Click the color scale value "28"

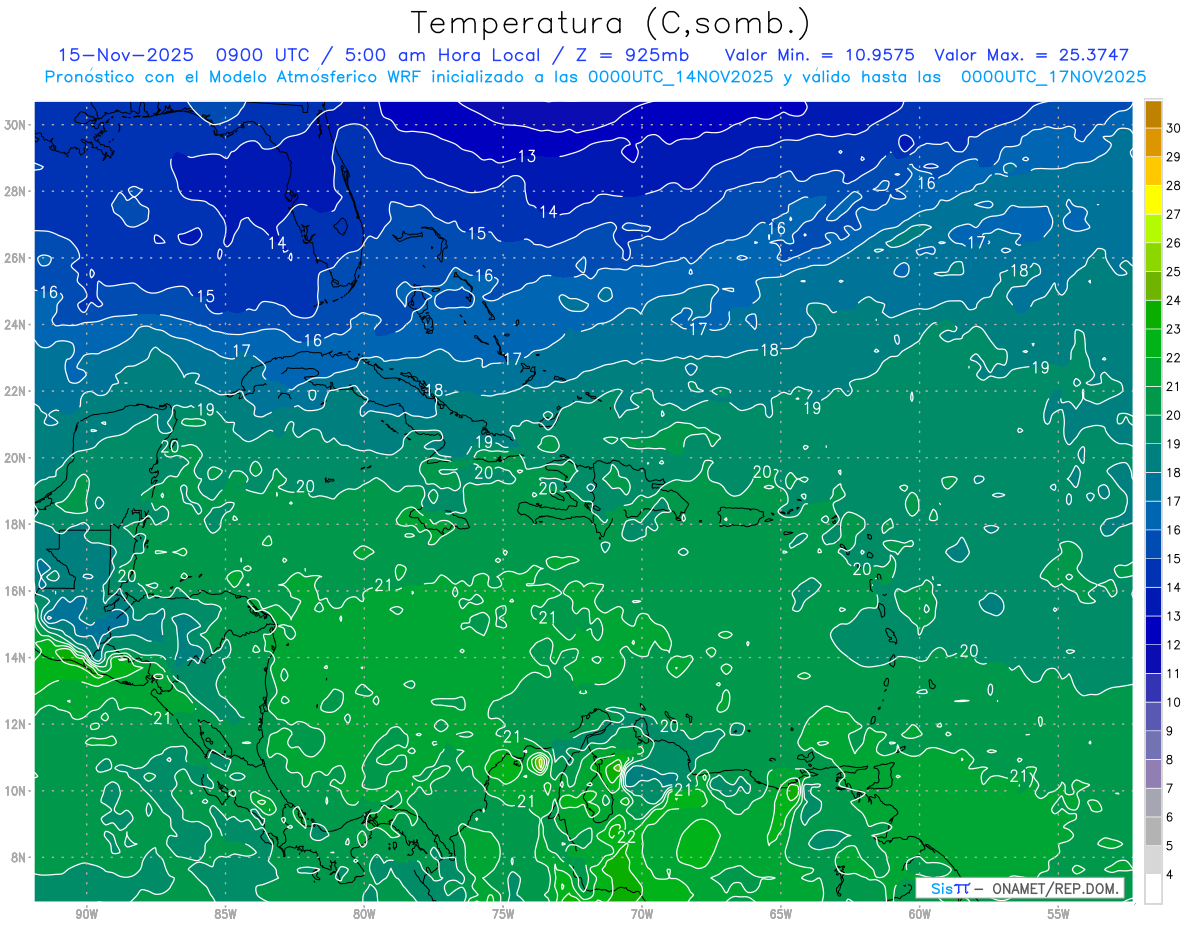pos(1174,186)
